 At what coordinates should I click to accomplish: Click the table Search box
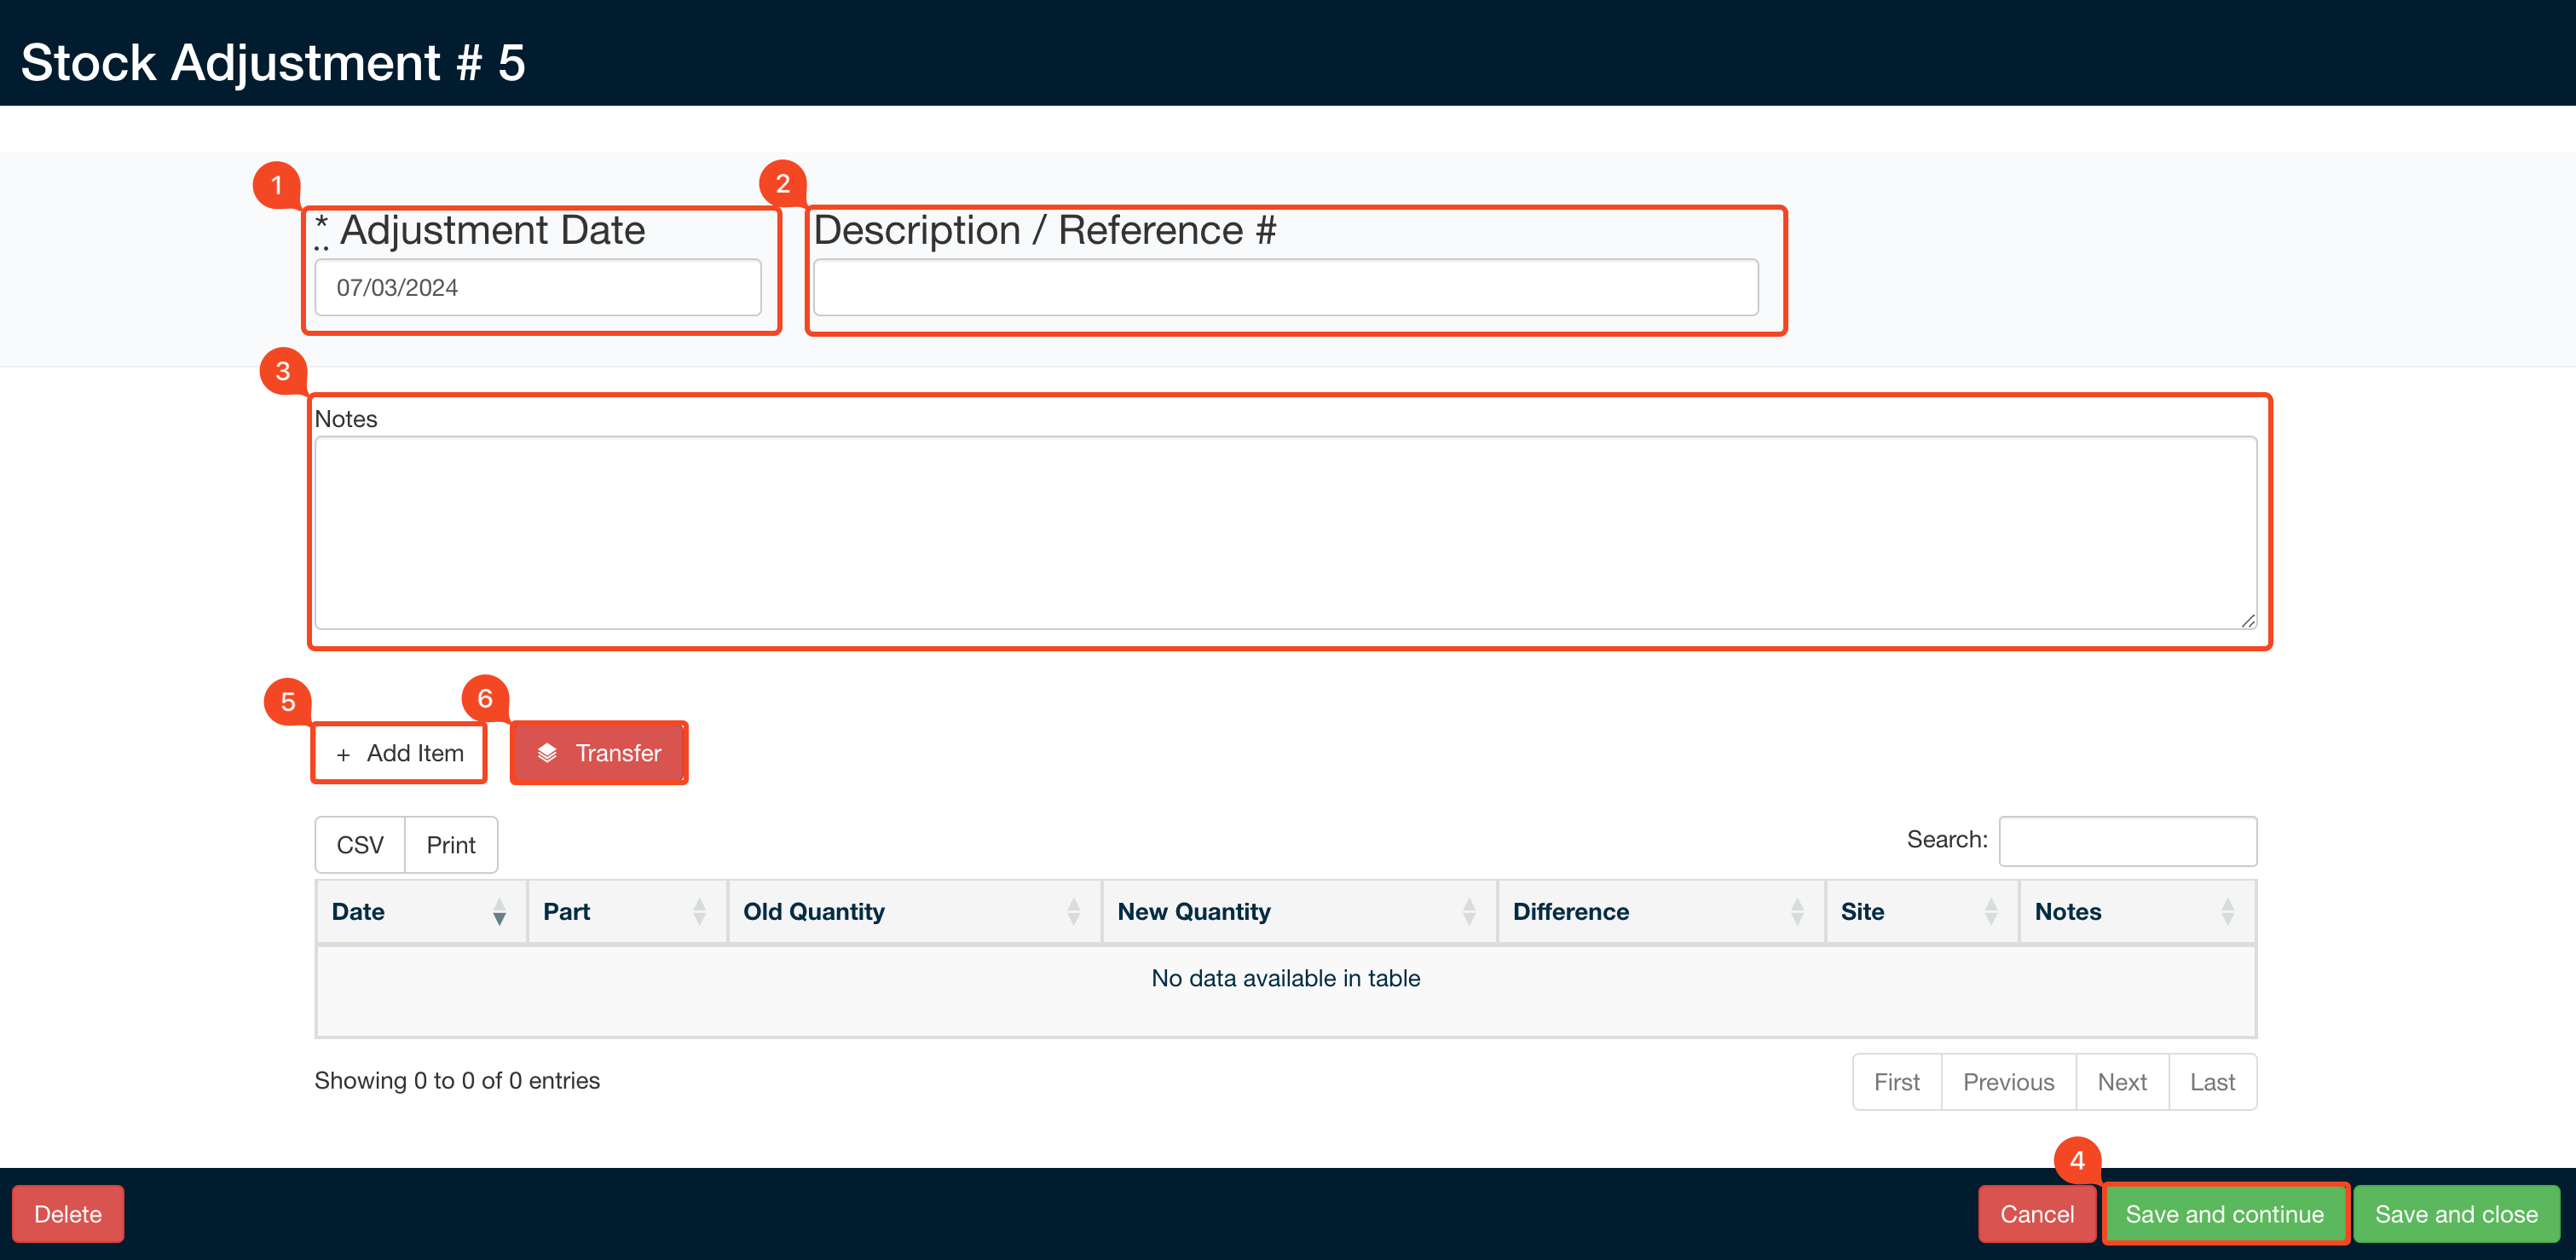tap(2127, 841)
